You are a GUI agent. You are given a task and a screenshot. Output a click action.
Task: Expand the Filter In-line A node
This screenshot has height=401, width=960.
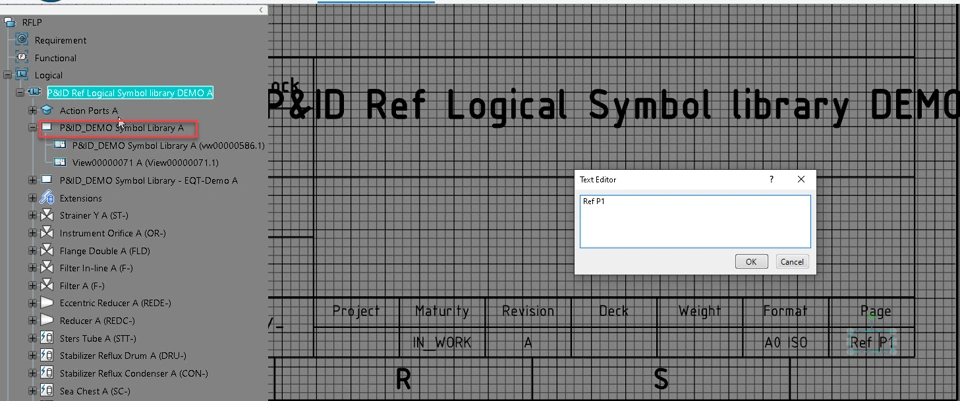click(x=32, y=268)
